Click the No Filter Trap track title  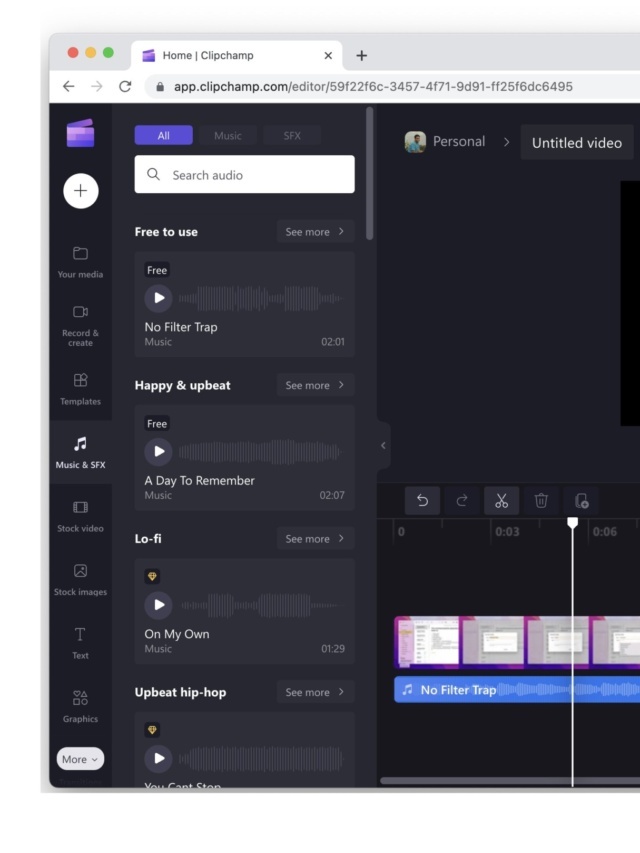[181, 327]
